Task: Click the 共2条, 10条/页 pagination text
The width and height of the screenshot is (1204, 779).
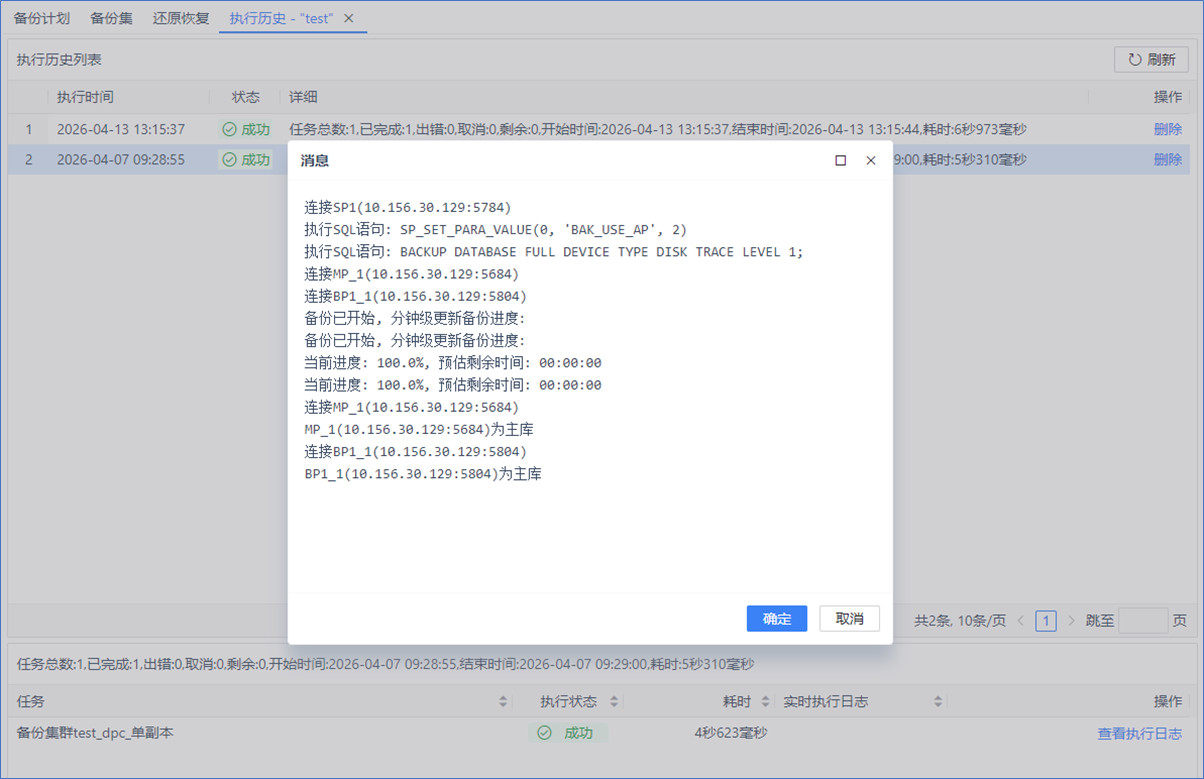Action: (x=960, y=621)
